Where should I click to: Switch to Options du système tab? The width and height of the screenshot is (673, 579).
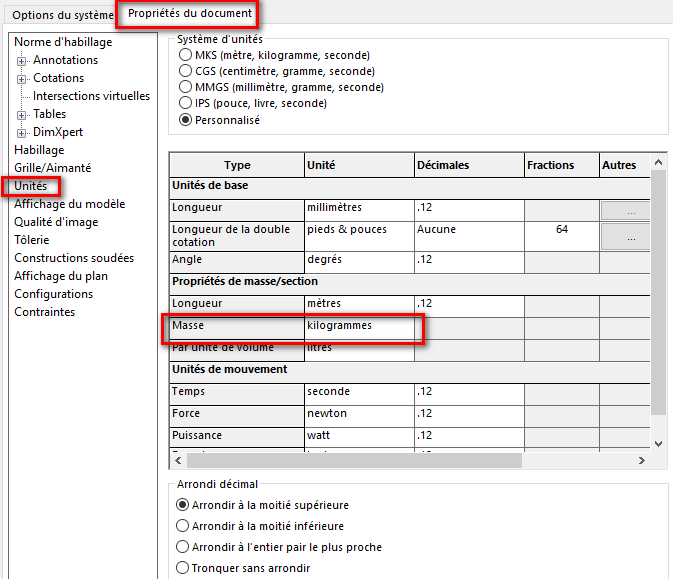click(57, 15)
